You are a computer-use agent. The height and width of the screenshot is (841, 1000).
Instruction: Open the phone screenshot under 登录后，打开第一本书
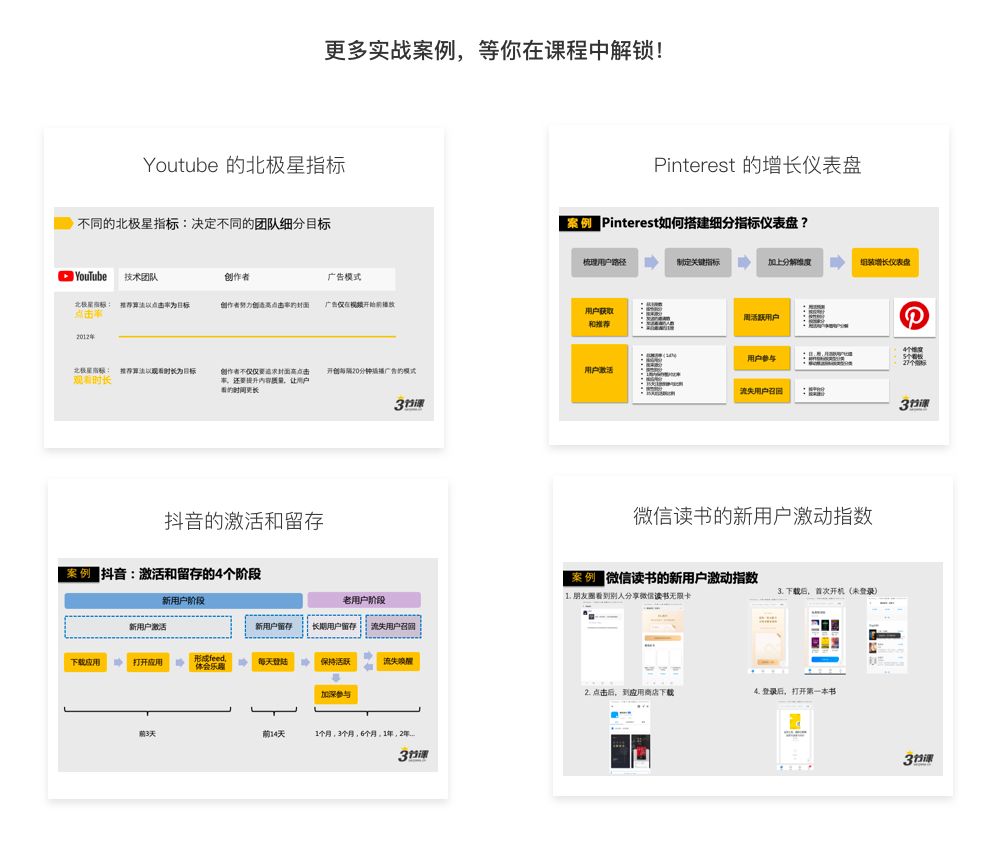[x=795, y=736]
